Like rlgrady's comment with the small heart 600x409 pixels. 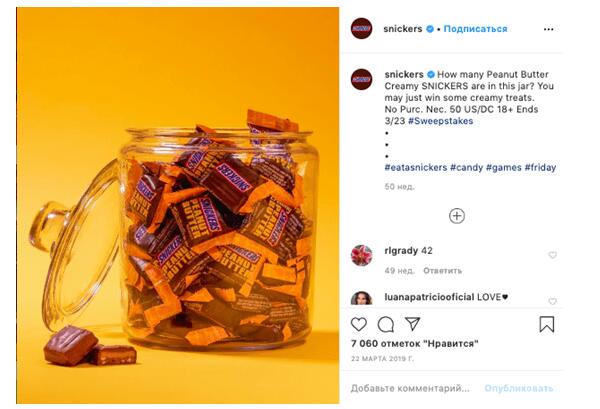tap(552, 255)
